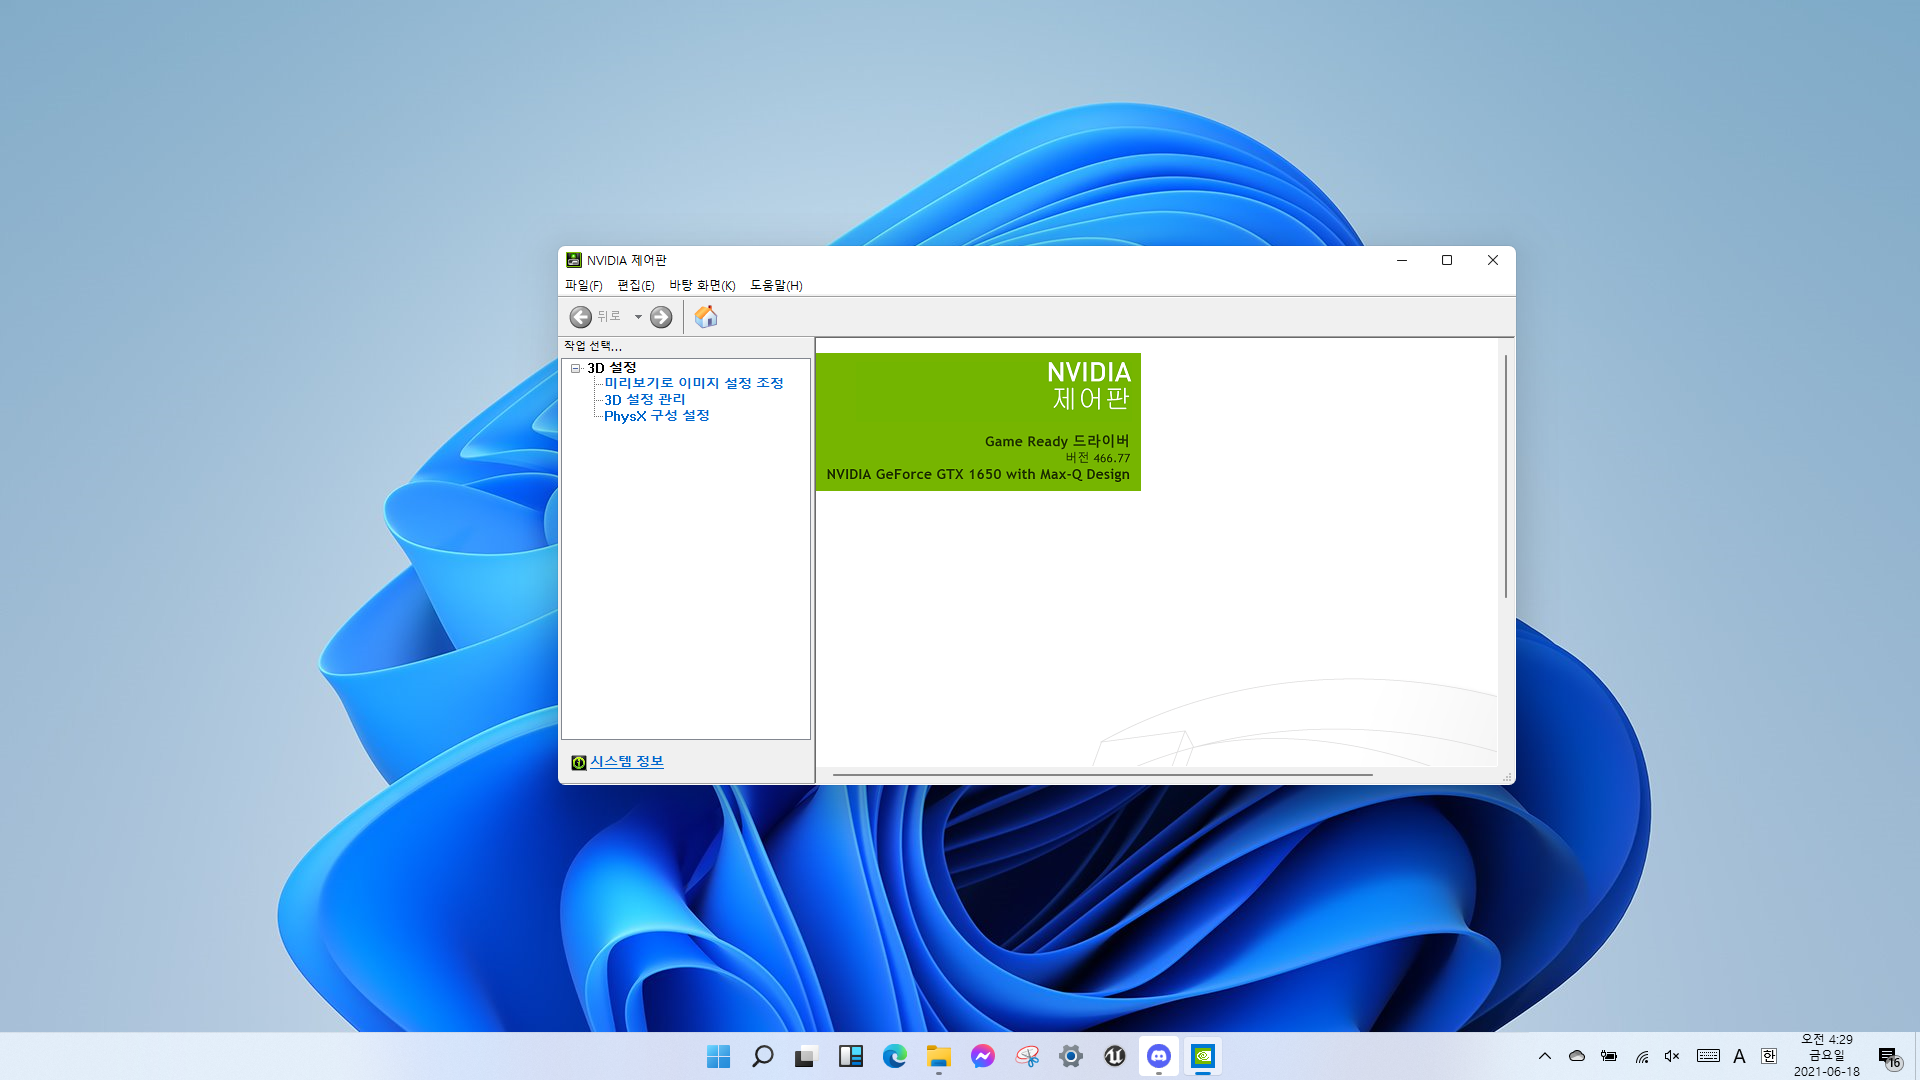
Task: Click the NVIDIA taskbar icon
Action: tap(1203, 1056)
